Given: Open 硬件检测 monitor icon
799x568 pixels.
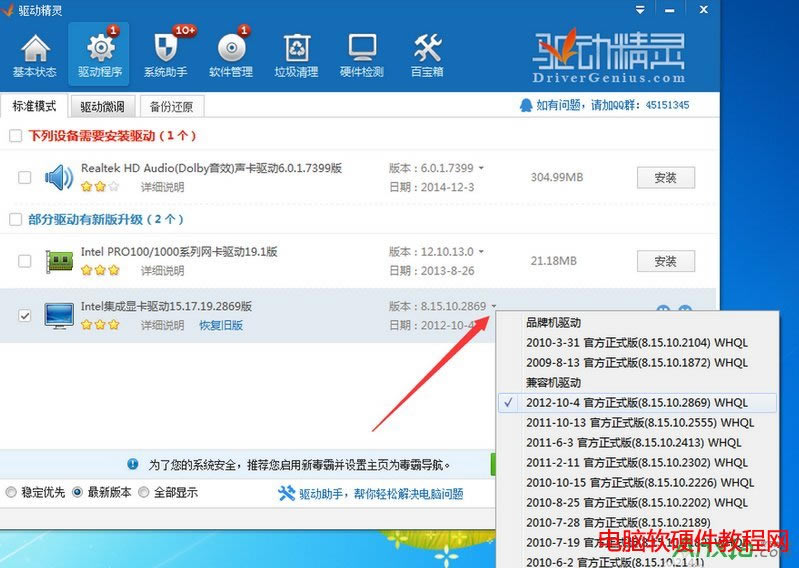Looking at the screenshot, I should 361,55.
